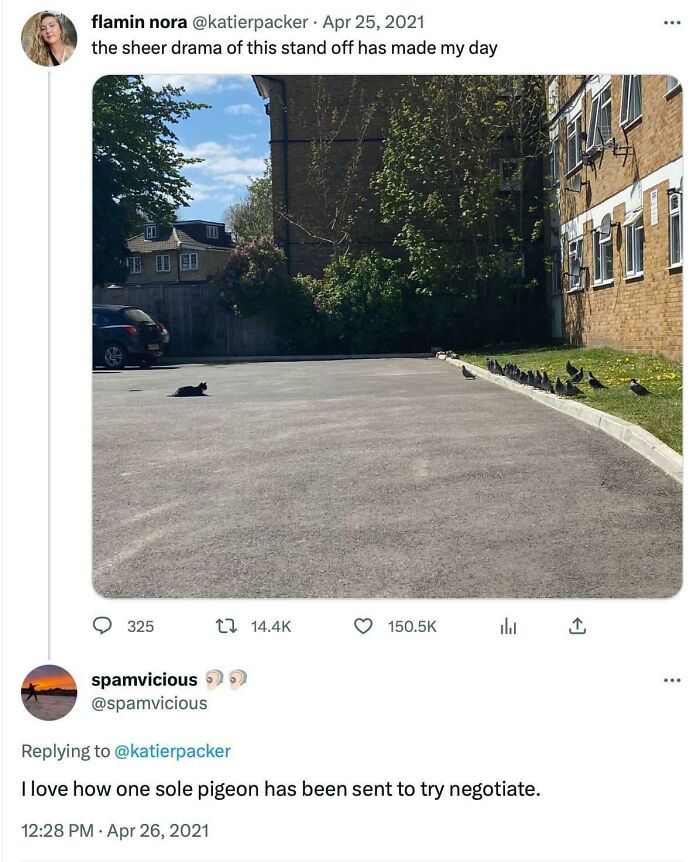The width and height of the screenshot is (700, 862).
Task: Visit the @spamvicious handle
Action: tap(149, 703)
